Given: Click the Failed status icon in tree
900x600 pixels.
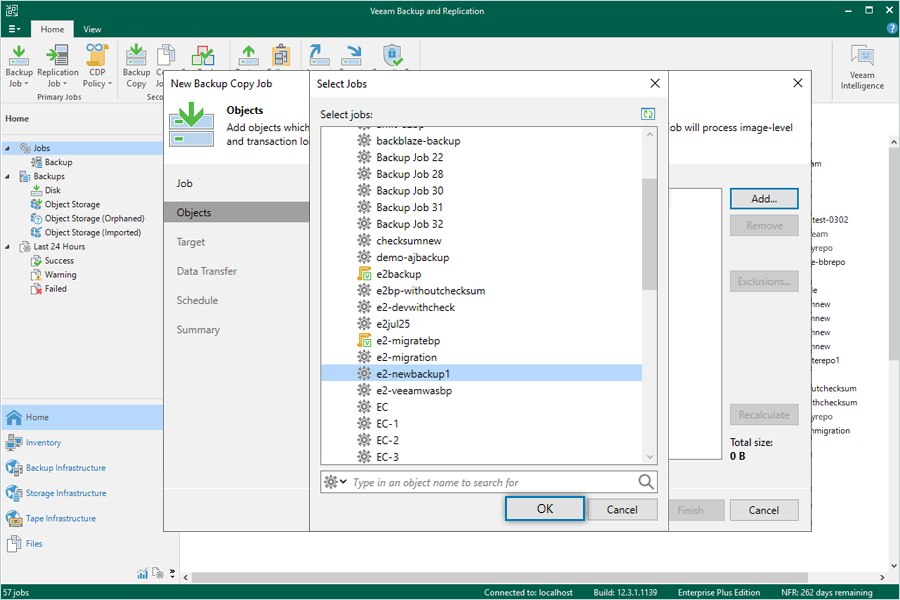Looking at the screenshot, I should (36, 289).
